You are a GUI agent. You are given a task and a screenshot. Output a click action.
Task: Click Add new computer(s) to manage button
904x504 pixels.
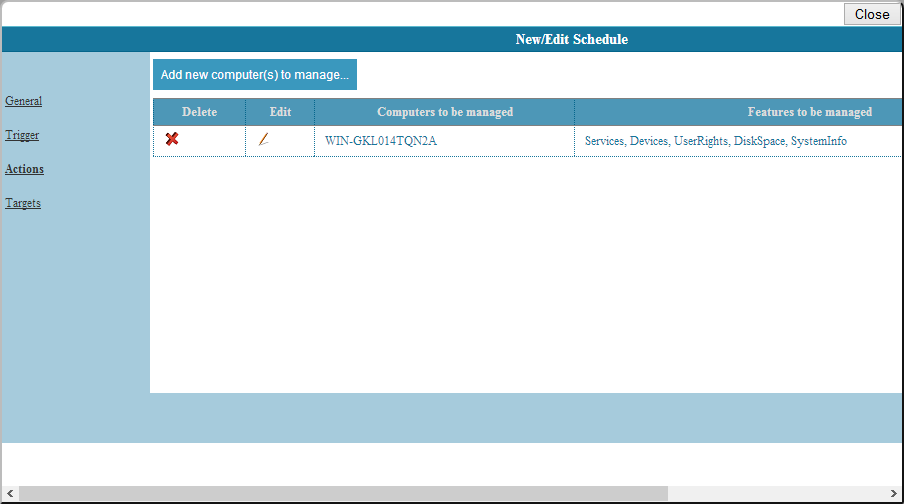255,74
